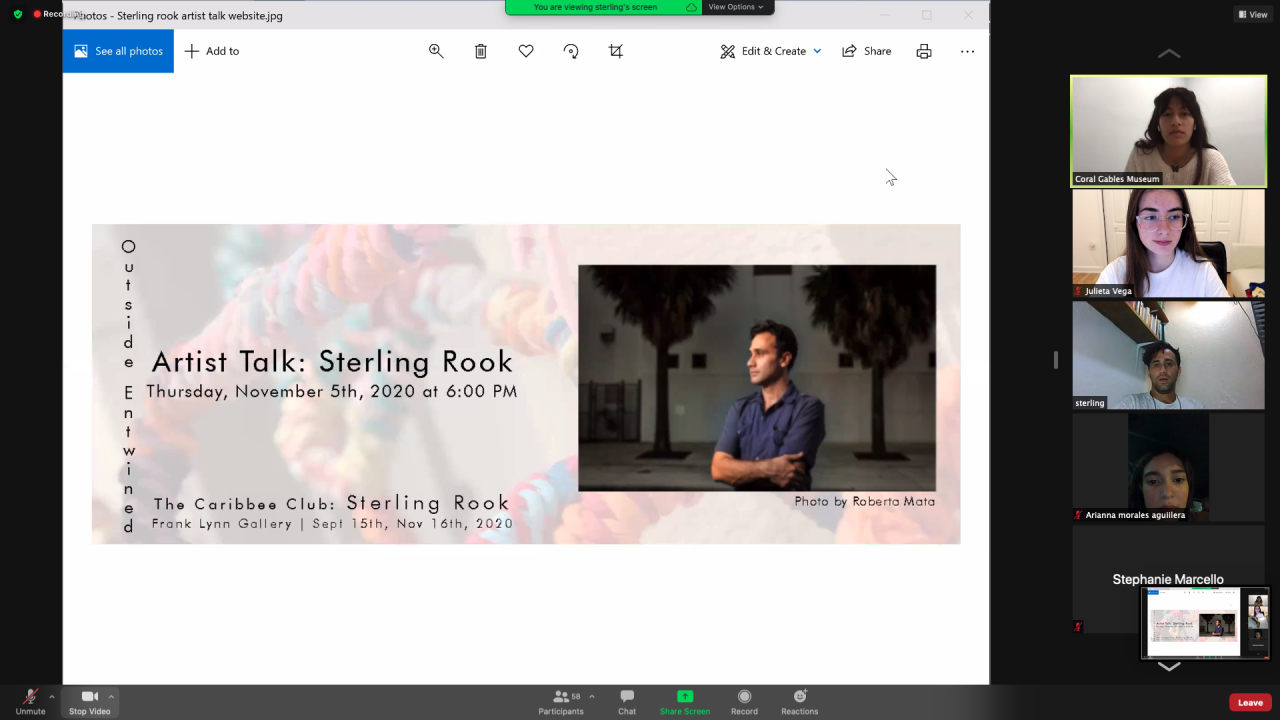Expand audio options arrow next to Unmute
1280x720 pixels.
tap(52, 696)
